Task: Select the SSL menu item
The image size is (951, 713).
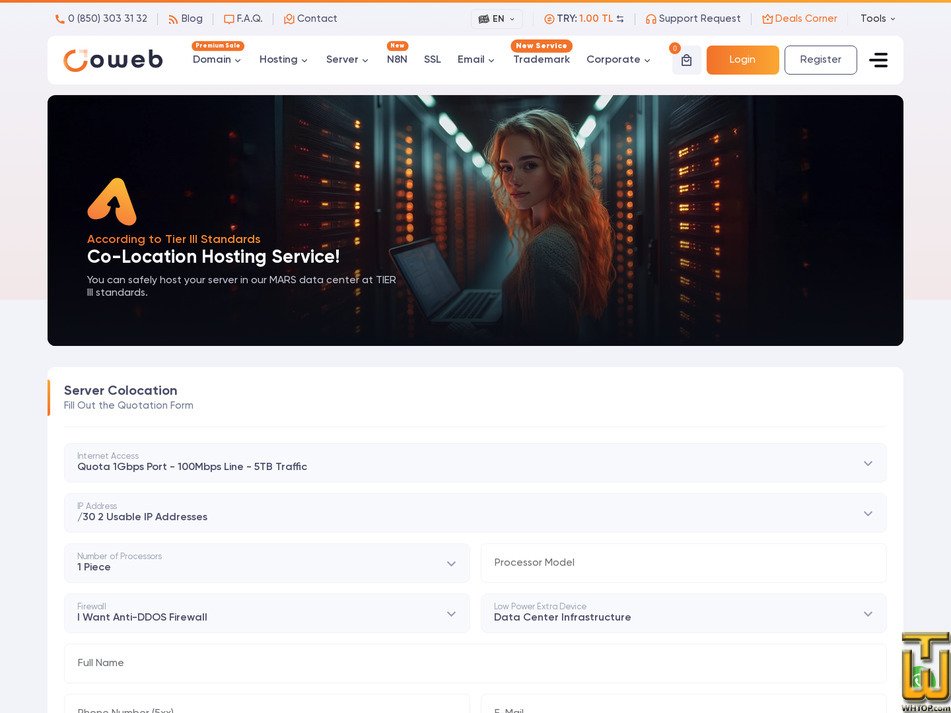Action: click(x=432, y=60)
